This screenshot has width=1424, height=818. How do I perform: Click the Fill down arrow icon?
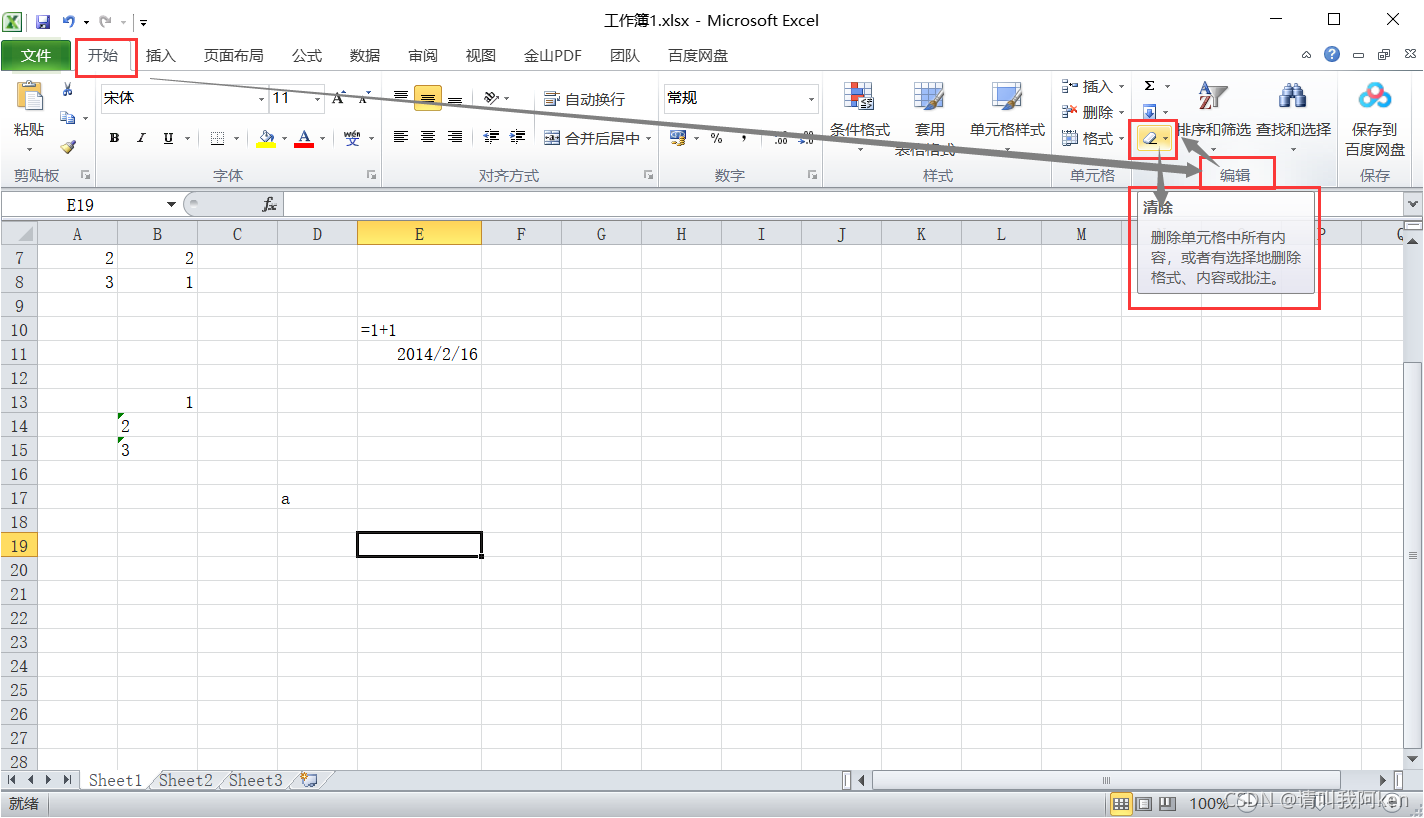1150,112
